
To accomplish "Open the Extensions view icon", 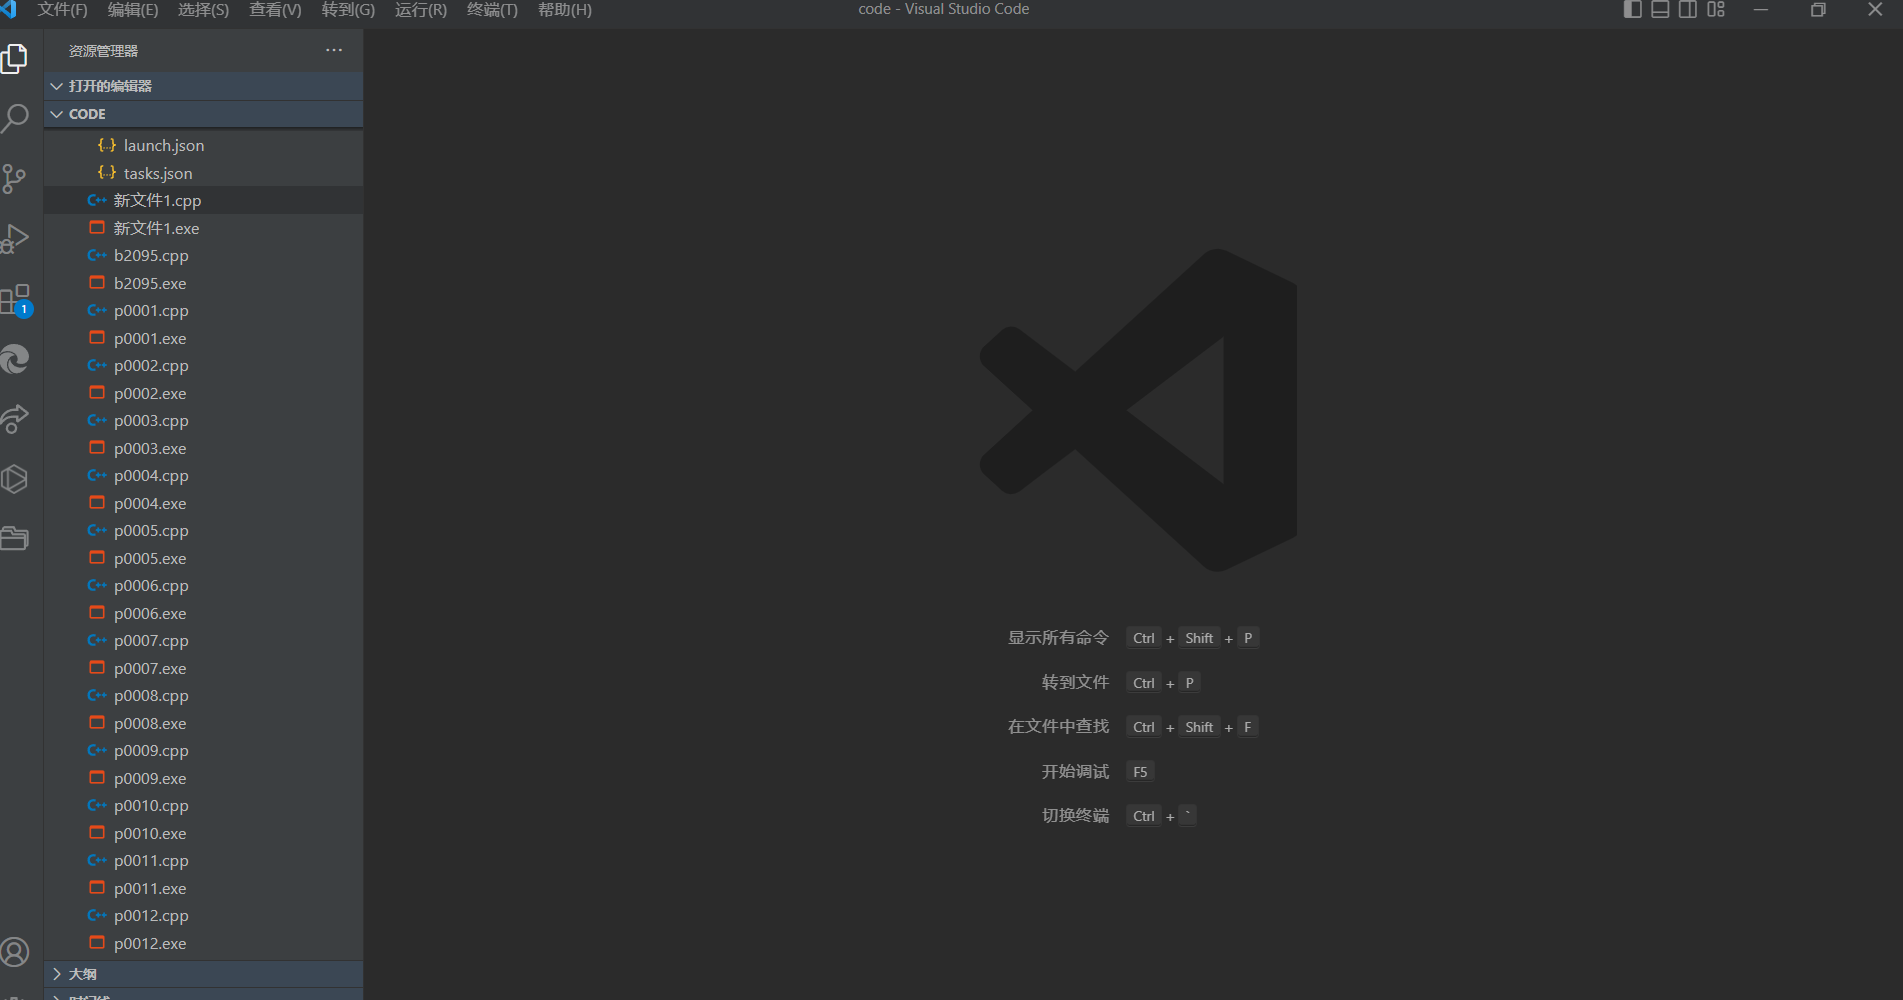I will coord(15,299).
